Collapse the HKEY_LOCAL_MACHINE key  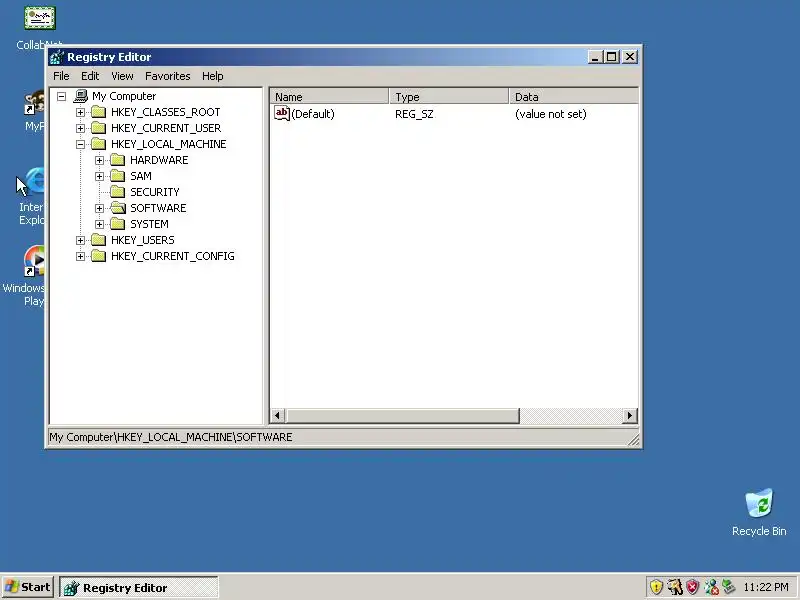(x=81, y=144)
